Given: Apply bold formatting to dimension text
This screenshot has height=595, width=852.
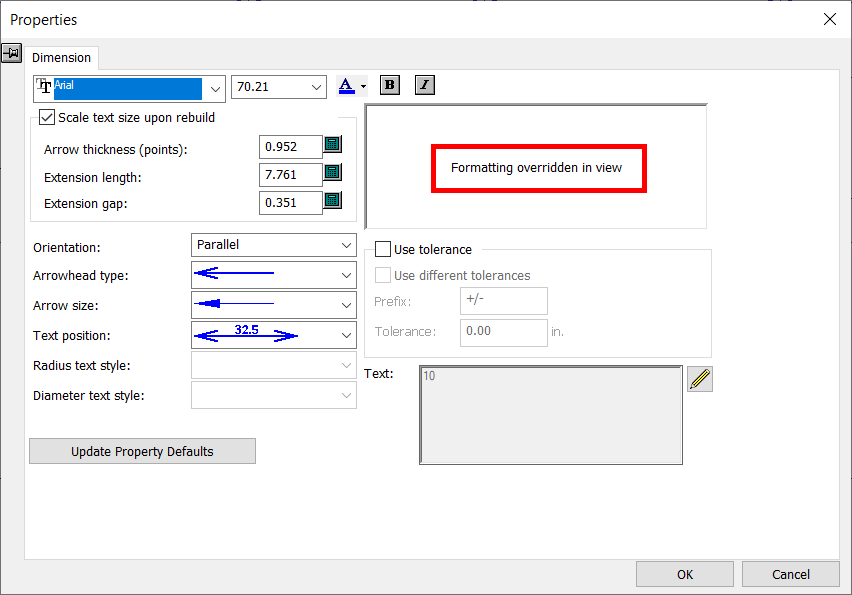Looking at the screenshot, I should 389,85.
